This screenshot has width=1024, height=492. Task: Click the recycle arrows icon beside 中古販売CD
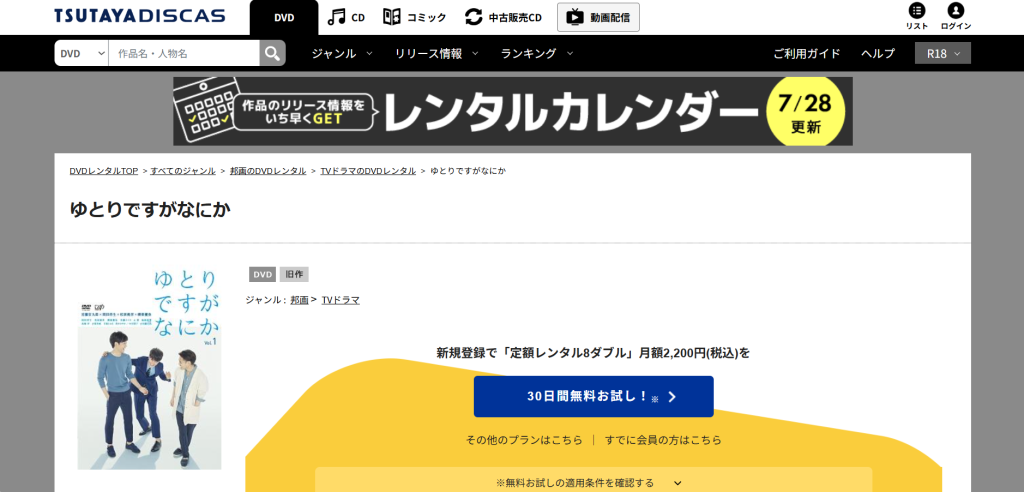click(474, 17)
